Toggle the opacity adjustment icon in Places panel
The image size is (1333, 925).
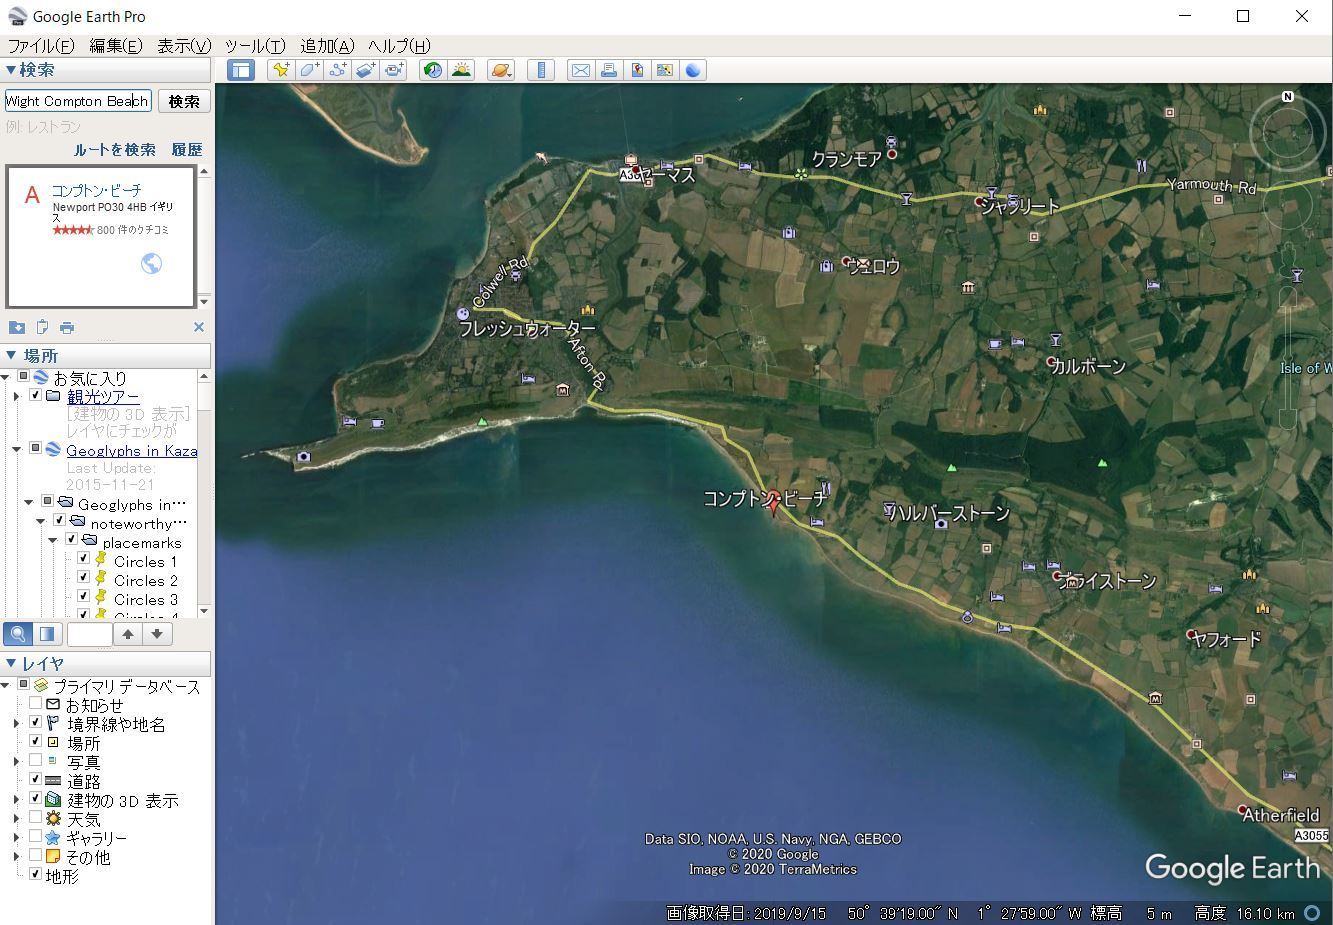click(47, 634)
